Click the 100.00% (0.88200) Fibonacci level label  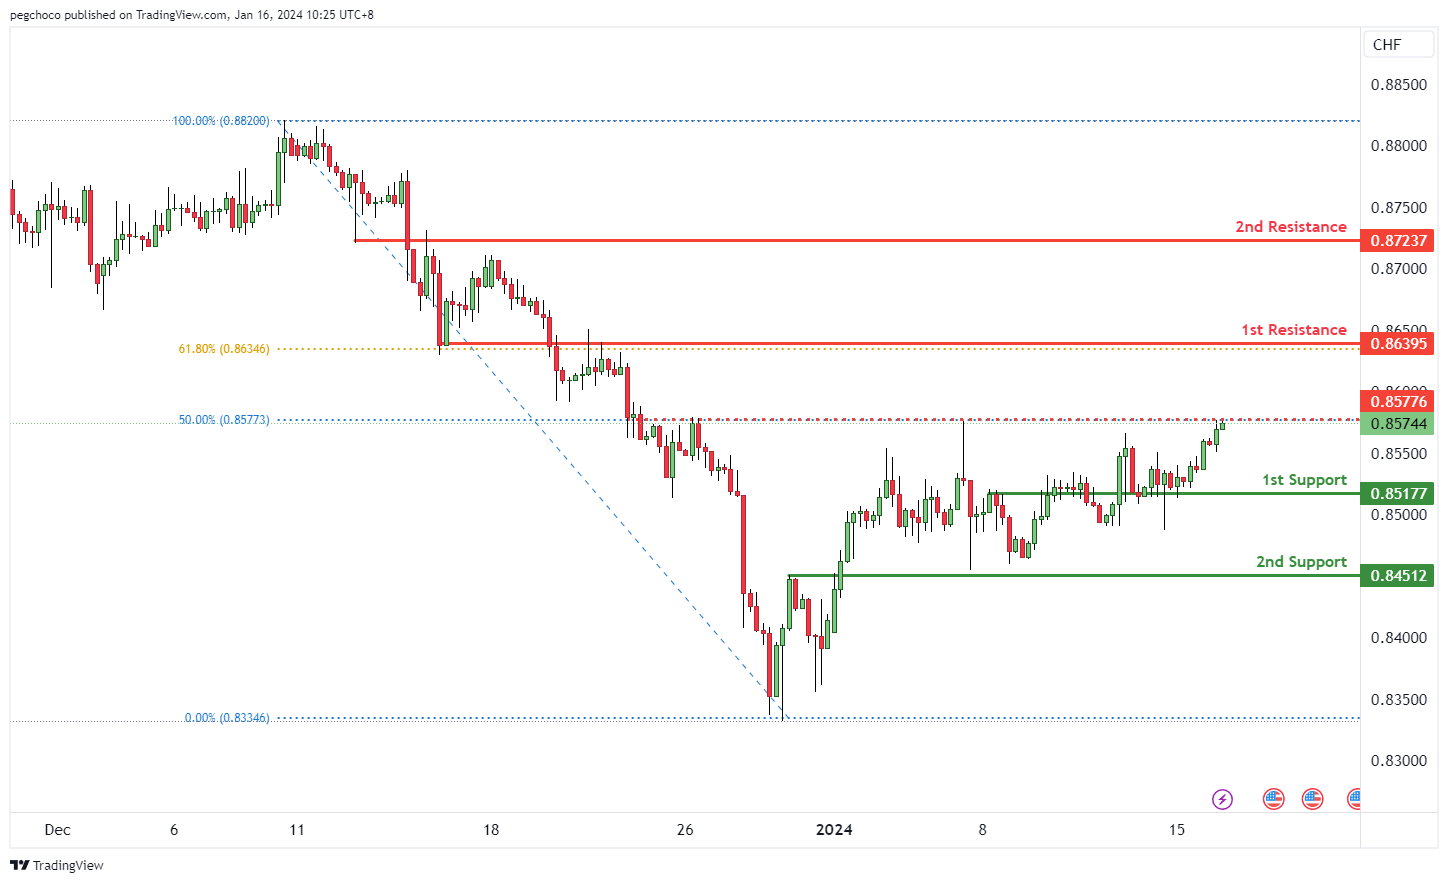[x=221, y=121]
